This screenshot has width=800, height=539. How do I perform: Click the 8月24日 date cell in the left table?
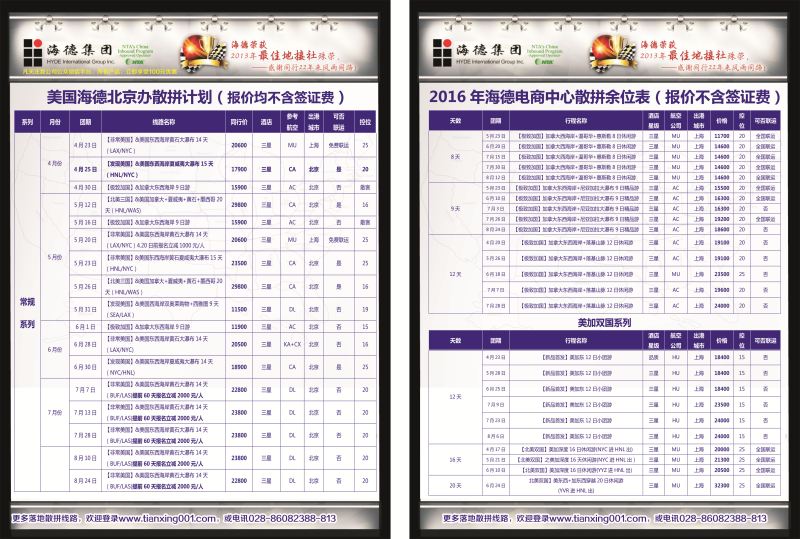[x=85, y=480]
